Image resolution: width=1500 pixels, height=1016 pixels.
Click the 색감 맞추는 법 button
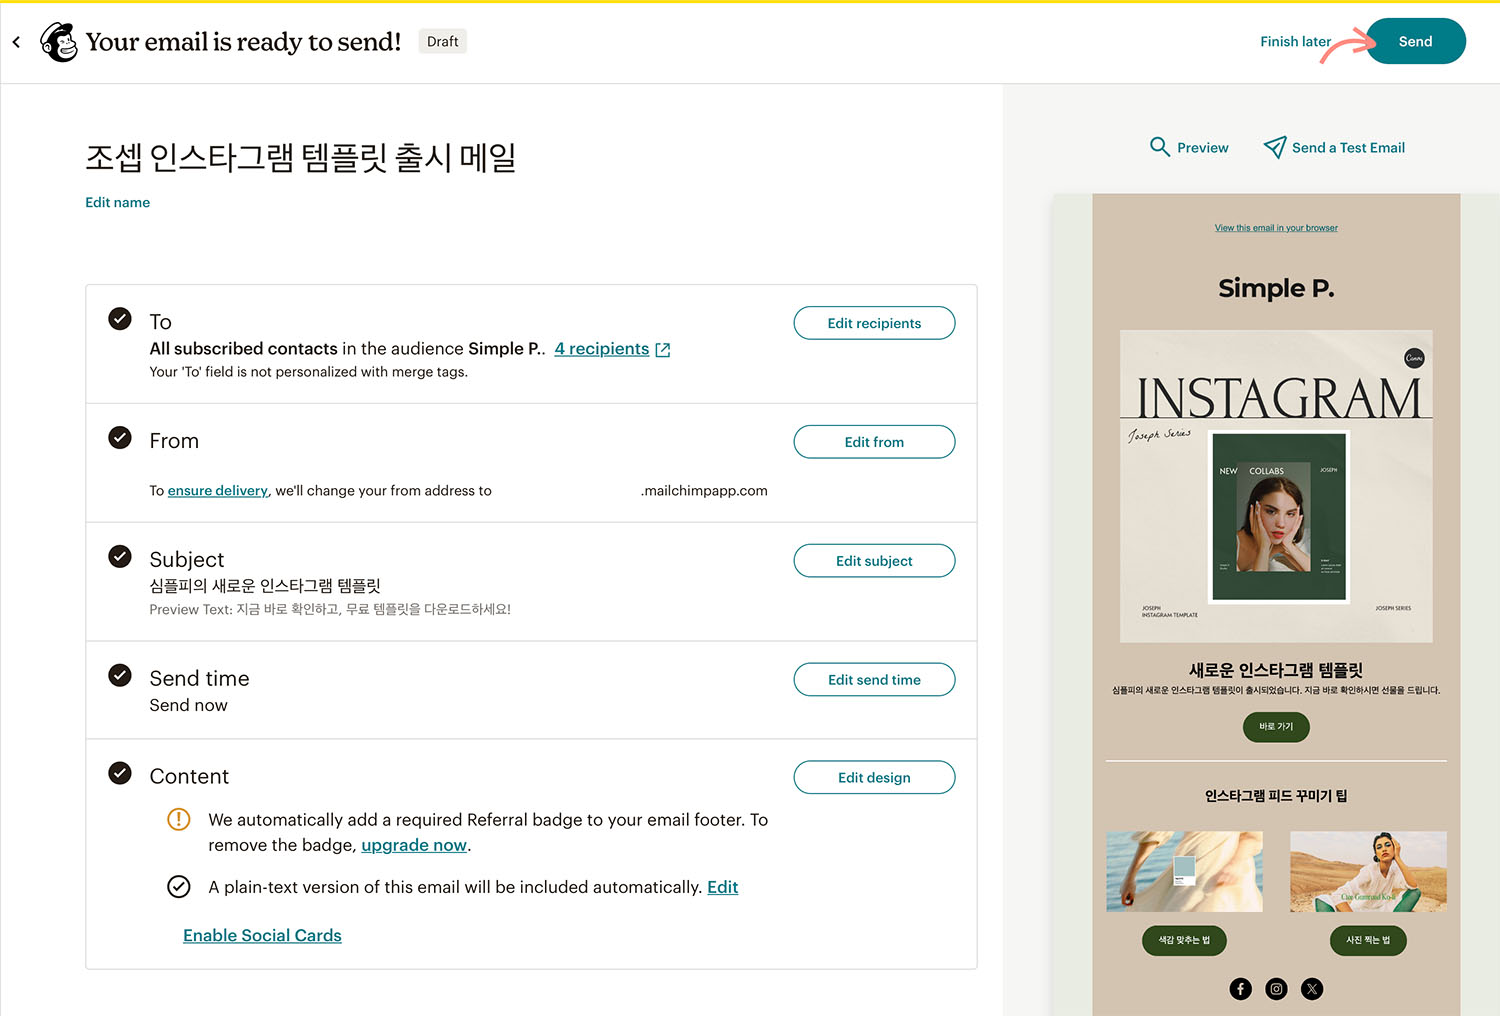[1184, 940]
